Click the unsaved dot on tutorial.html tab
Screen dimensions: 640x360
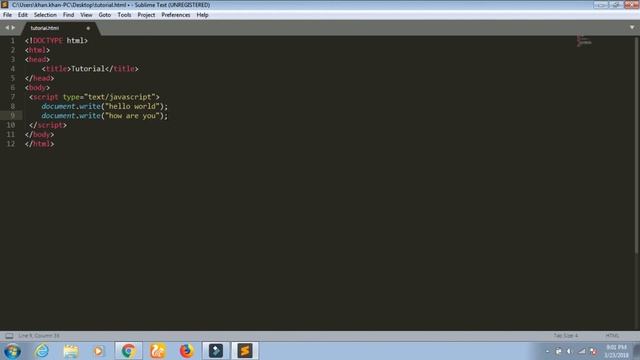coord(88,28)
